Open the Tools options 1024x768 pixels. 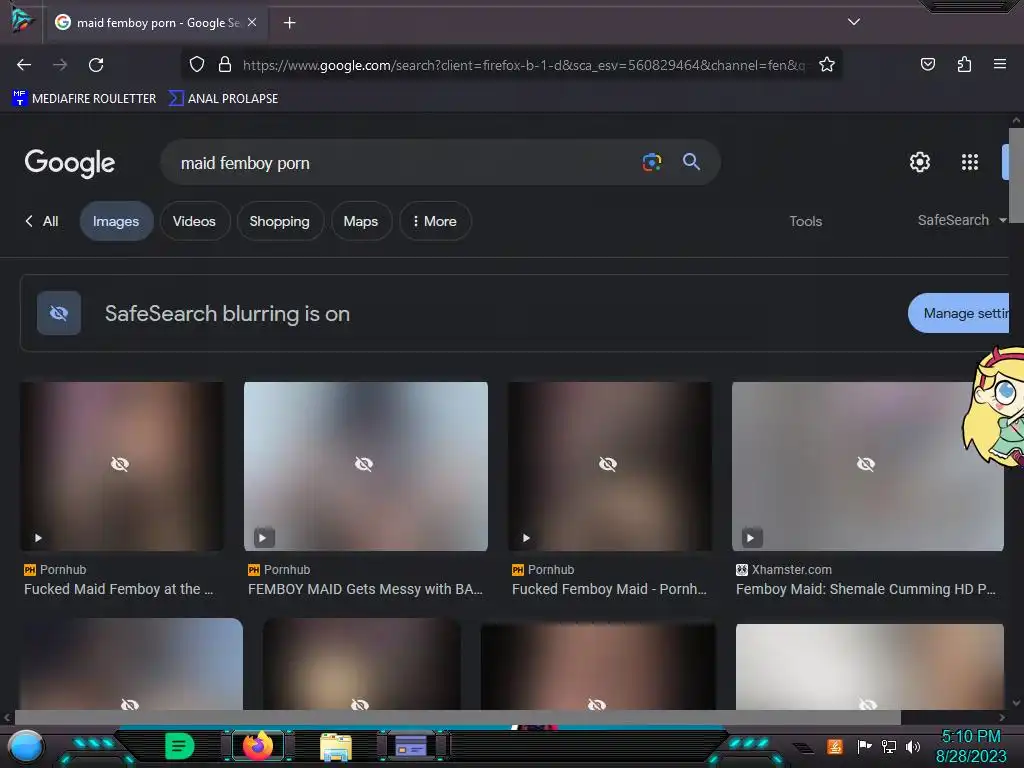click(x=805, y=221)
